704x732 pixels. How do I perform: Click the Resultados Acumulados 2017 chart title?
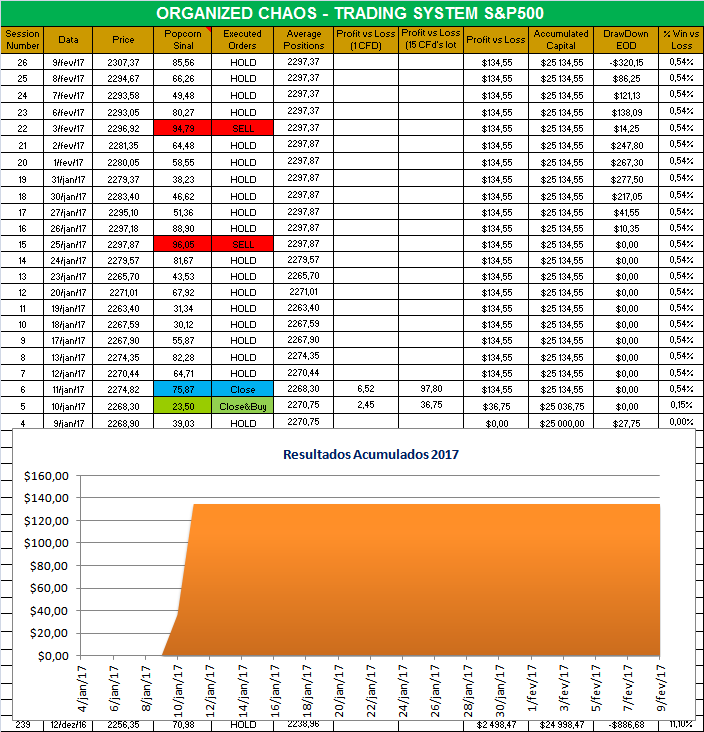pos(371,454)
